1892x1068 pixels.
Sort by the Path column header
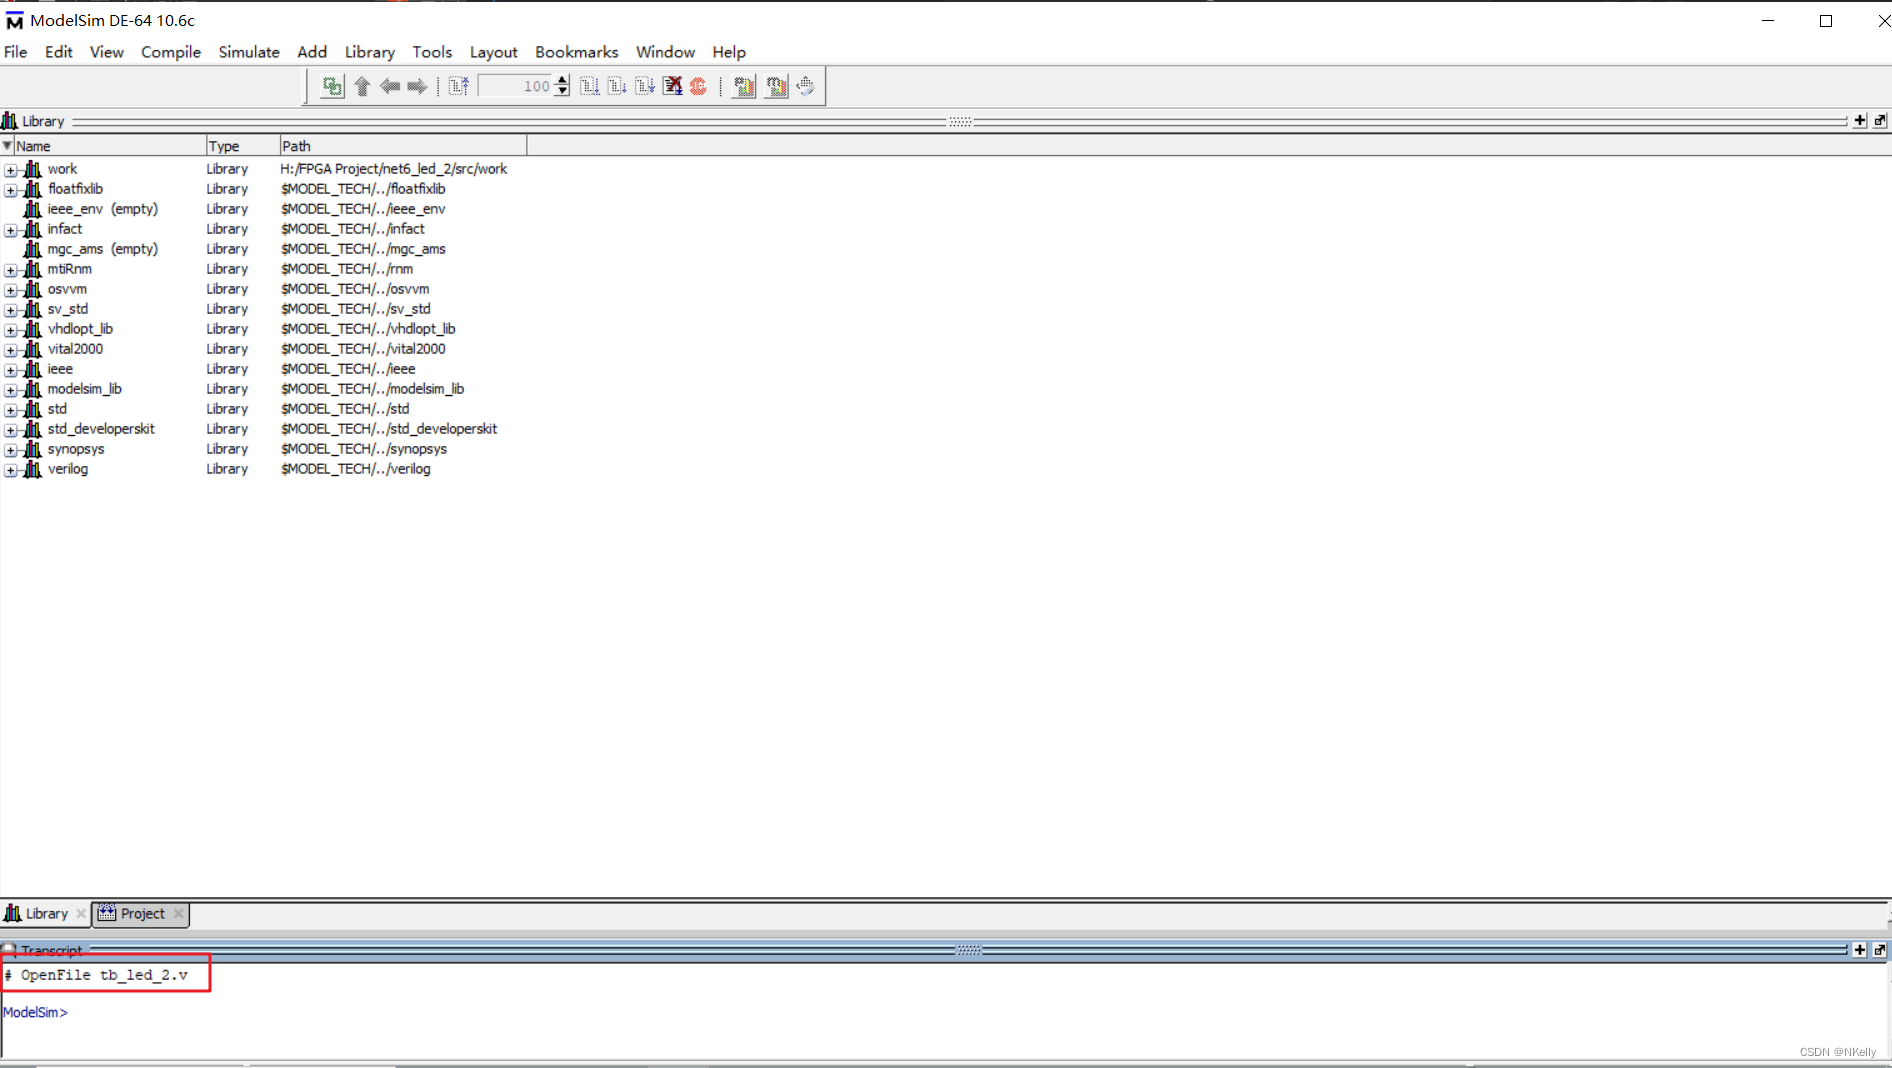(x=403, y=146)
